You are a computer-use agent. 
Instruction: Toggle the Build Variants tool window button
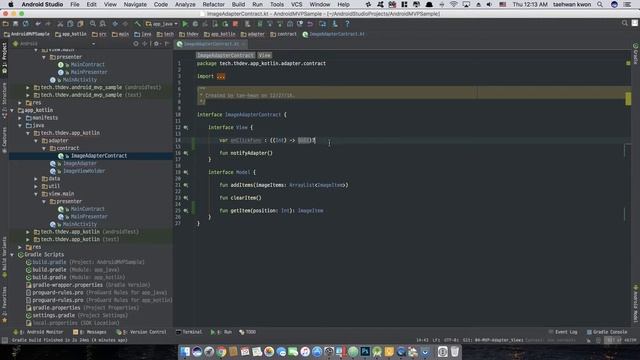[x=4, y=257]
